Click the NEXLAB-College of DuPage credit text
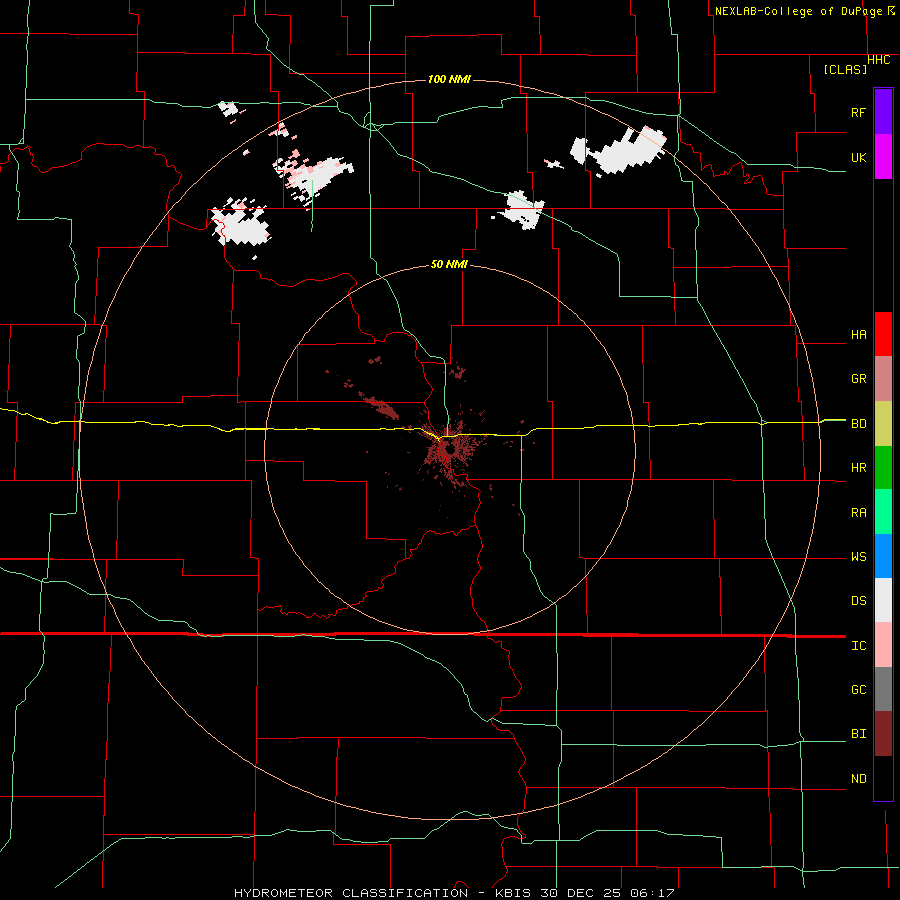This screenshot has height=900, width=900. tap(798, 11)
